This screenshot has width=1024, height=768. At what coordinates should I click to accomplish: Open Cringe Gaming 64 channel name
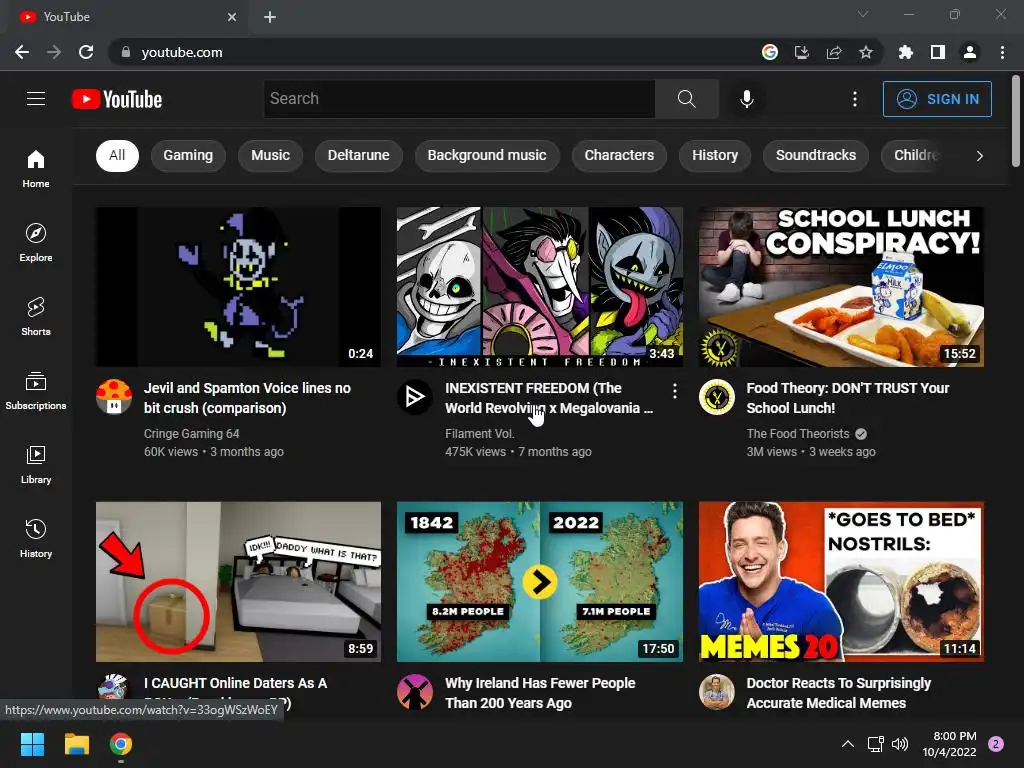(191, 434)
